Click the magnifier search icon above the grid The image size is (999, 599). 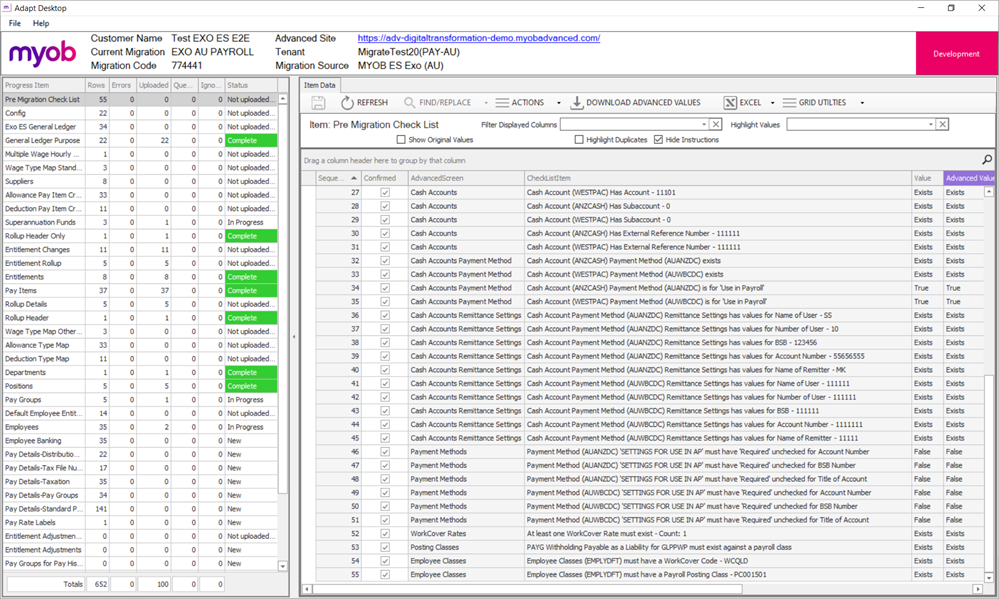coord(987,159)
